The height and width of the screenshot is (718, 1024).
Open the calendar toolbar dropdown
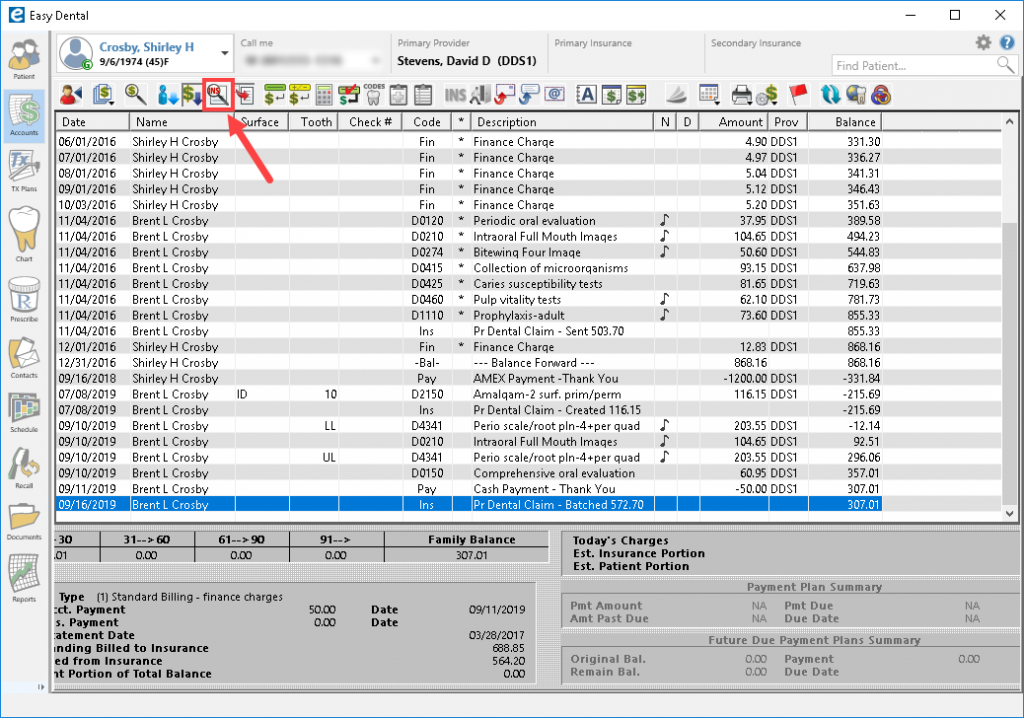coord(709,95)
